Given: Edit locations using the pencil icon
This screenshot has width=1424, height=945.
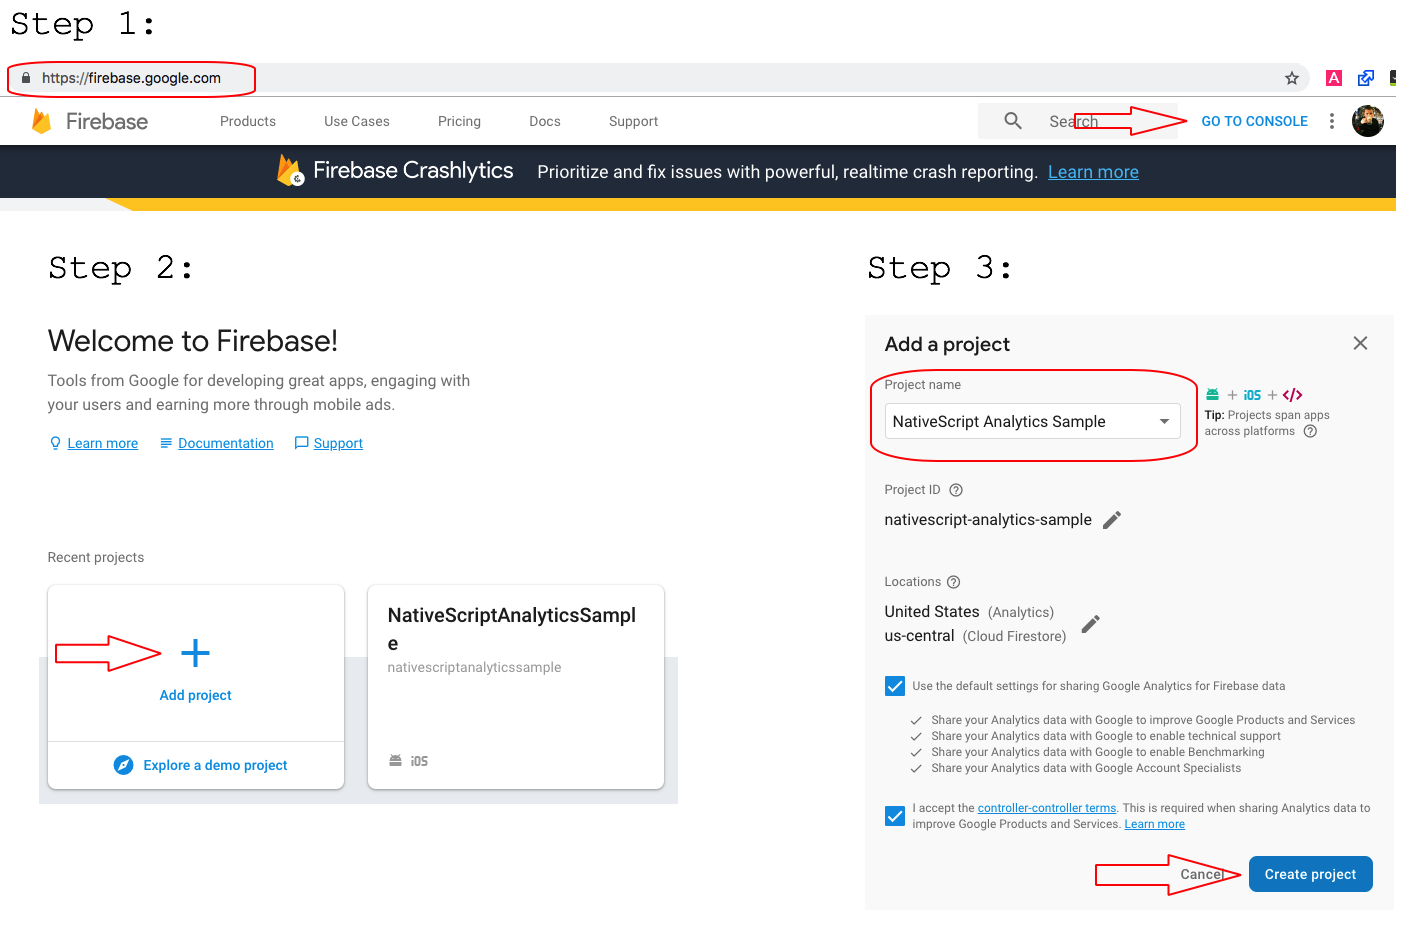Looking at the screenshot, I should [x=1090, y=624].
